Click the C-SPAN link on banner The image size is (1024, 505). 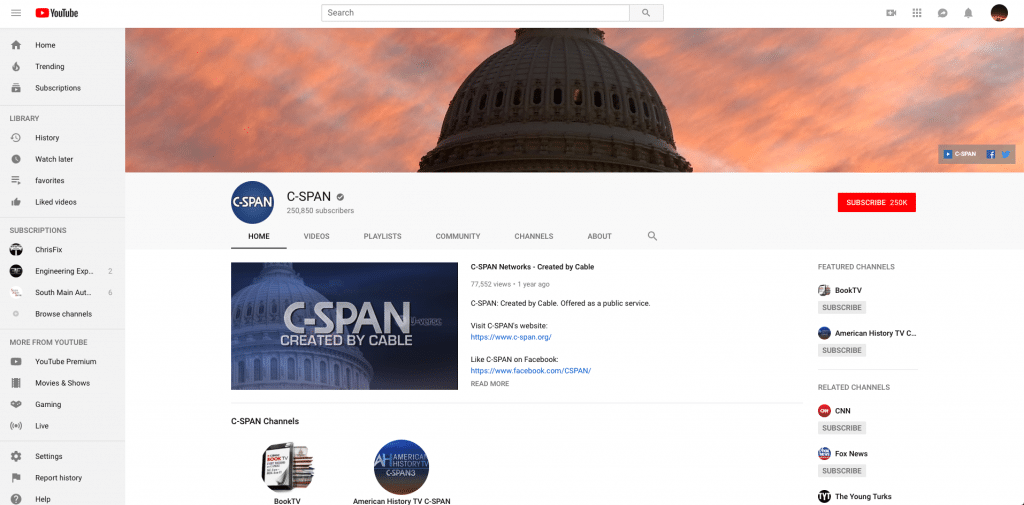click(959, 154)
